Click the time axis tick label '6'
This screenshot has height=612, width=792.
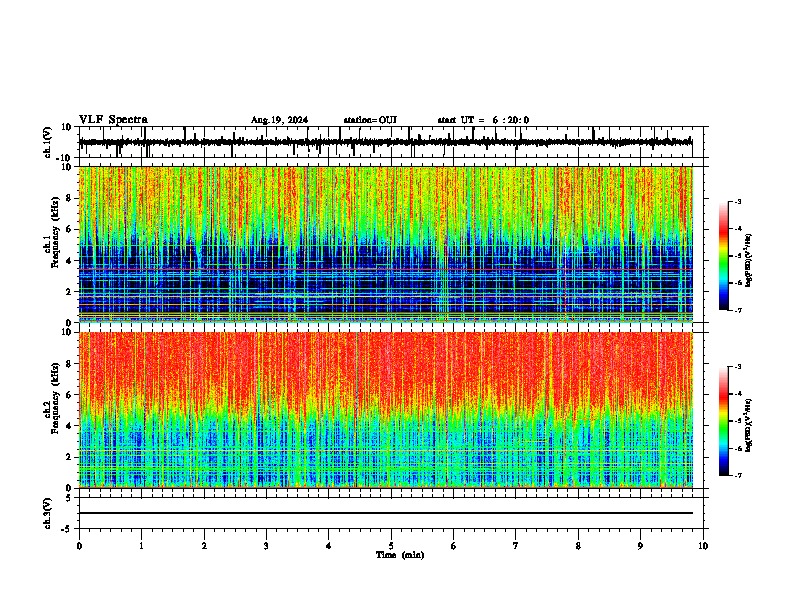pyautogui.click(x=454, y=546)
